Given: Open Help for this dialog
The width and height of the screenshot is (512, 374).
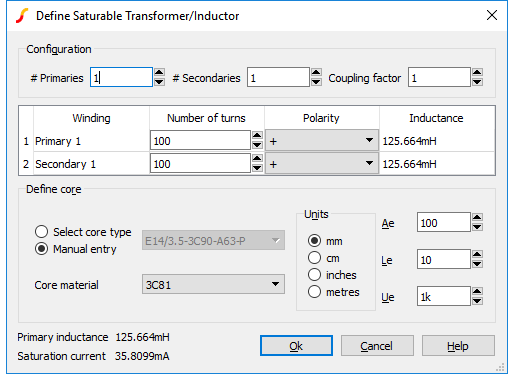Looking at the screenshot, I should click(458, 346).
